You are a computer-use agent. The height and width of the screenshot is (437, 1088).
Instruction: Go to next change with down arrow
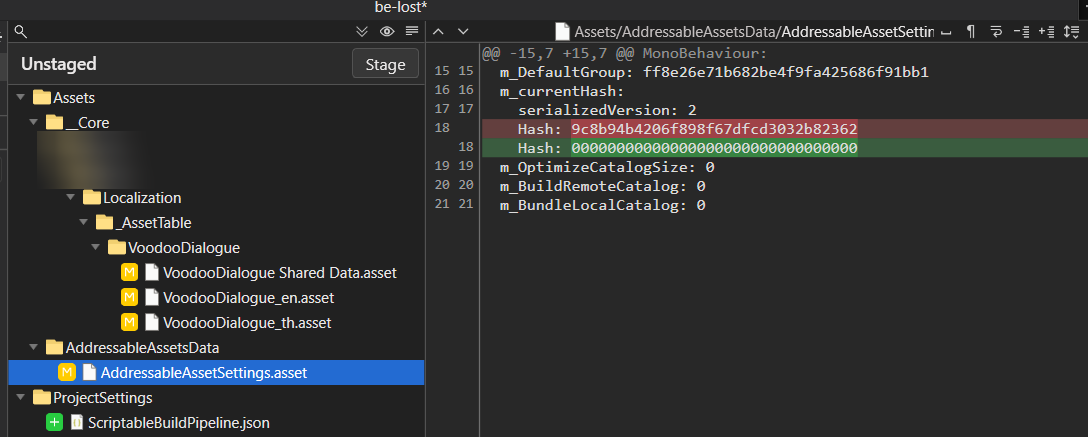pos(463,31)
